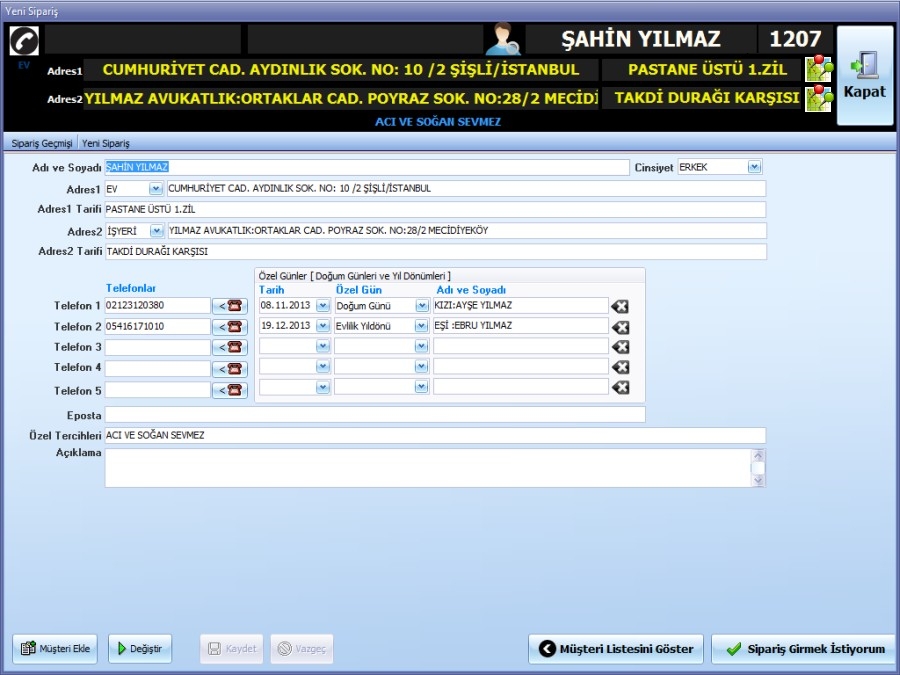
Task: Click Müşteri Listesini Göster button
Action: (x=616, y=649)
